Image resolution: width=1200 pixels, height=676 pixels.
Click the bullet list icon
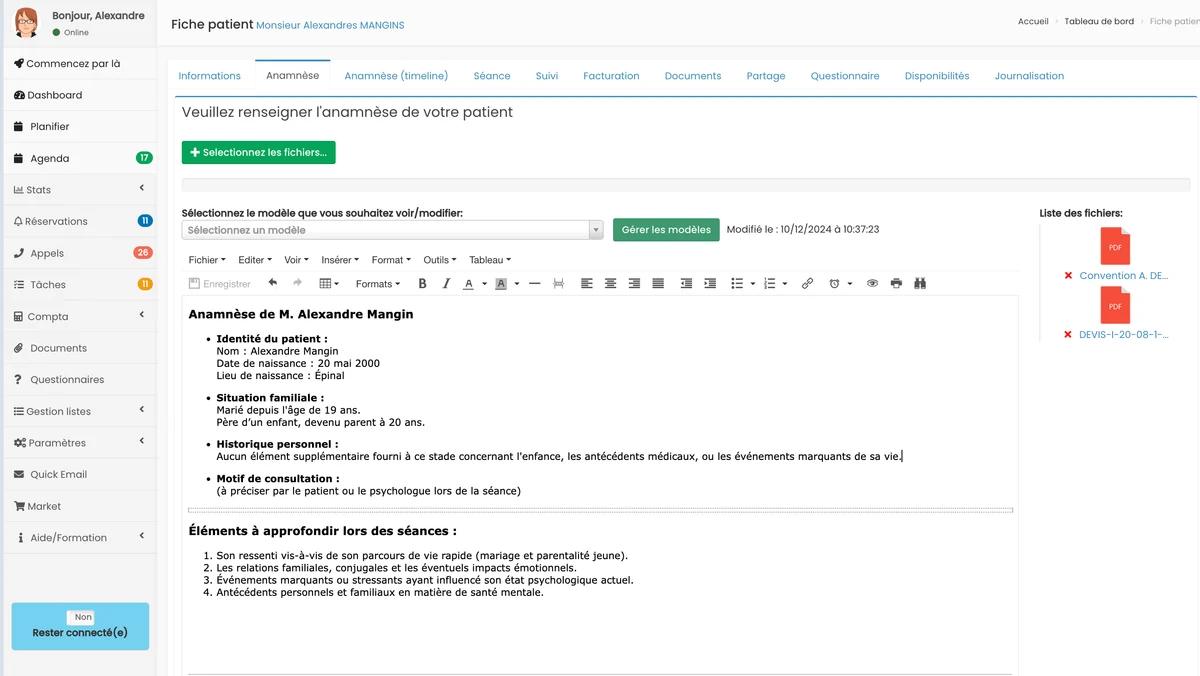click(737, 284)
